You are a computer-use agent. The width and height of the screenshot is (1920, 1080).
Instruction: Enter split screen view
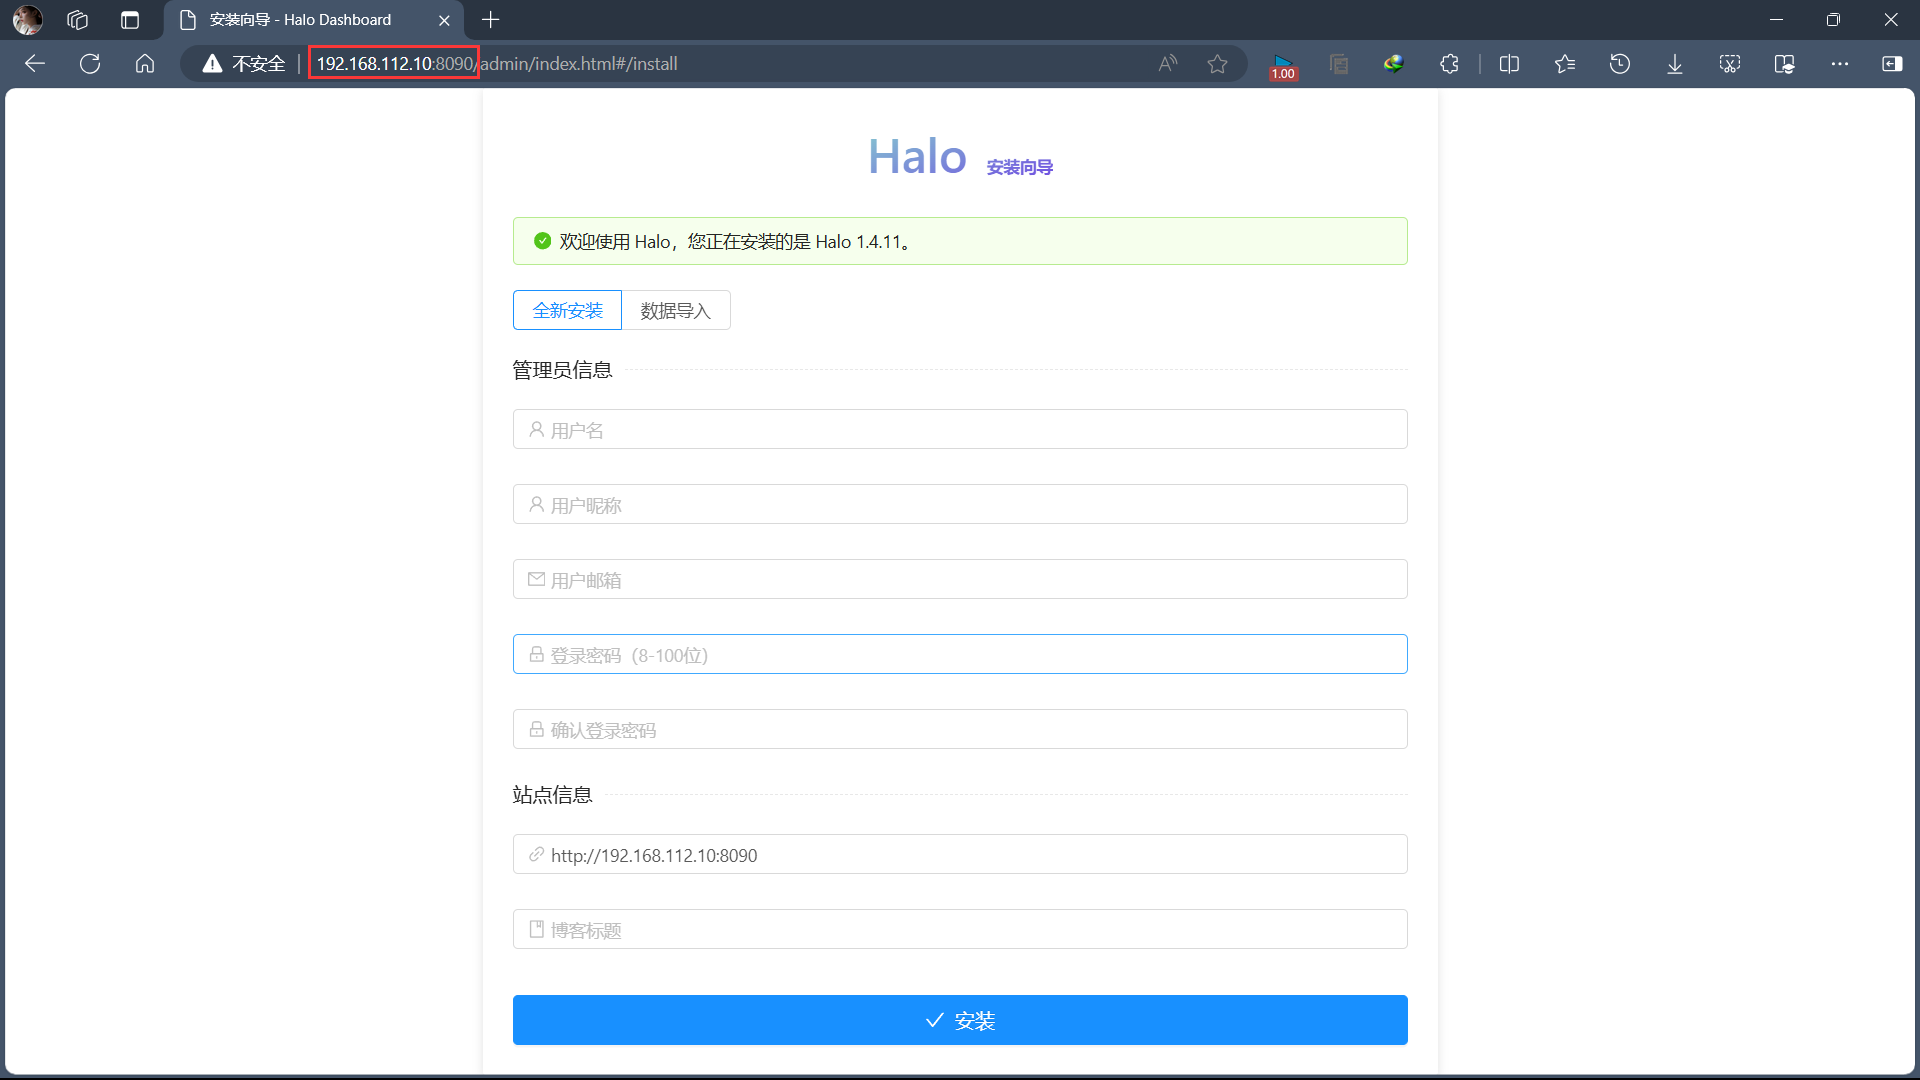coord(1510,63)
